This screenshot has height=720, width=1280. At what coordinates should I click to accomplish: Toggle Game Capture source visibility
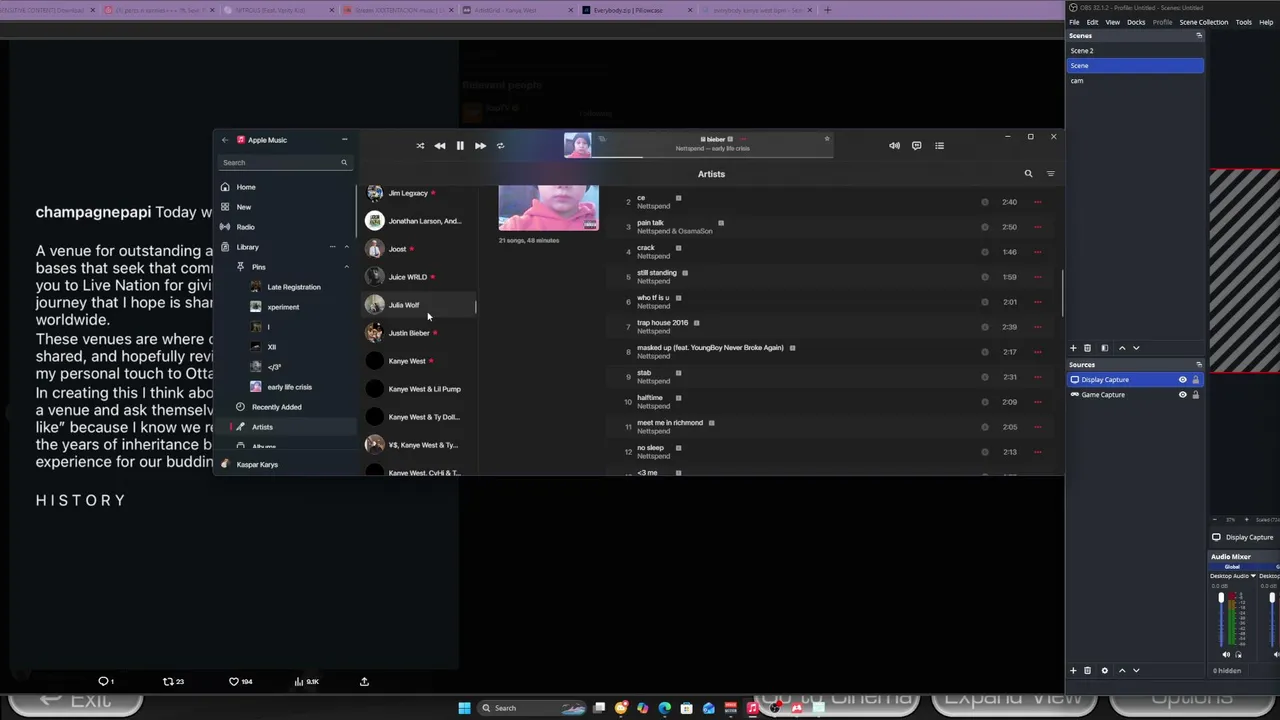tap(1182, 395)
